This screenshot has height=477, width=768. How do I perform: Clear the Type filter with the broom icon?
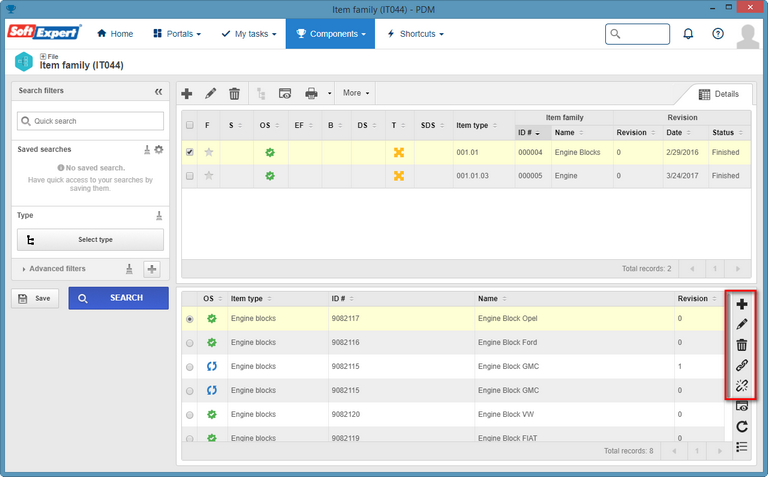pyautogui.click(x=159, y=215)
